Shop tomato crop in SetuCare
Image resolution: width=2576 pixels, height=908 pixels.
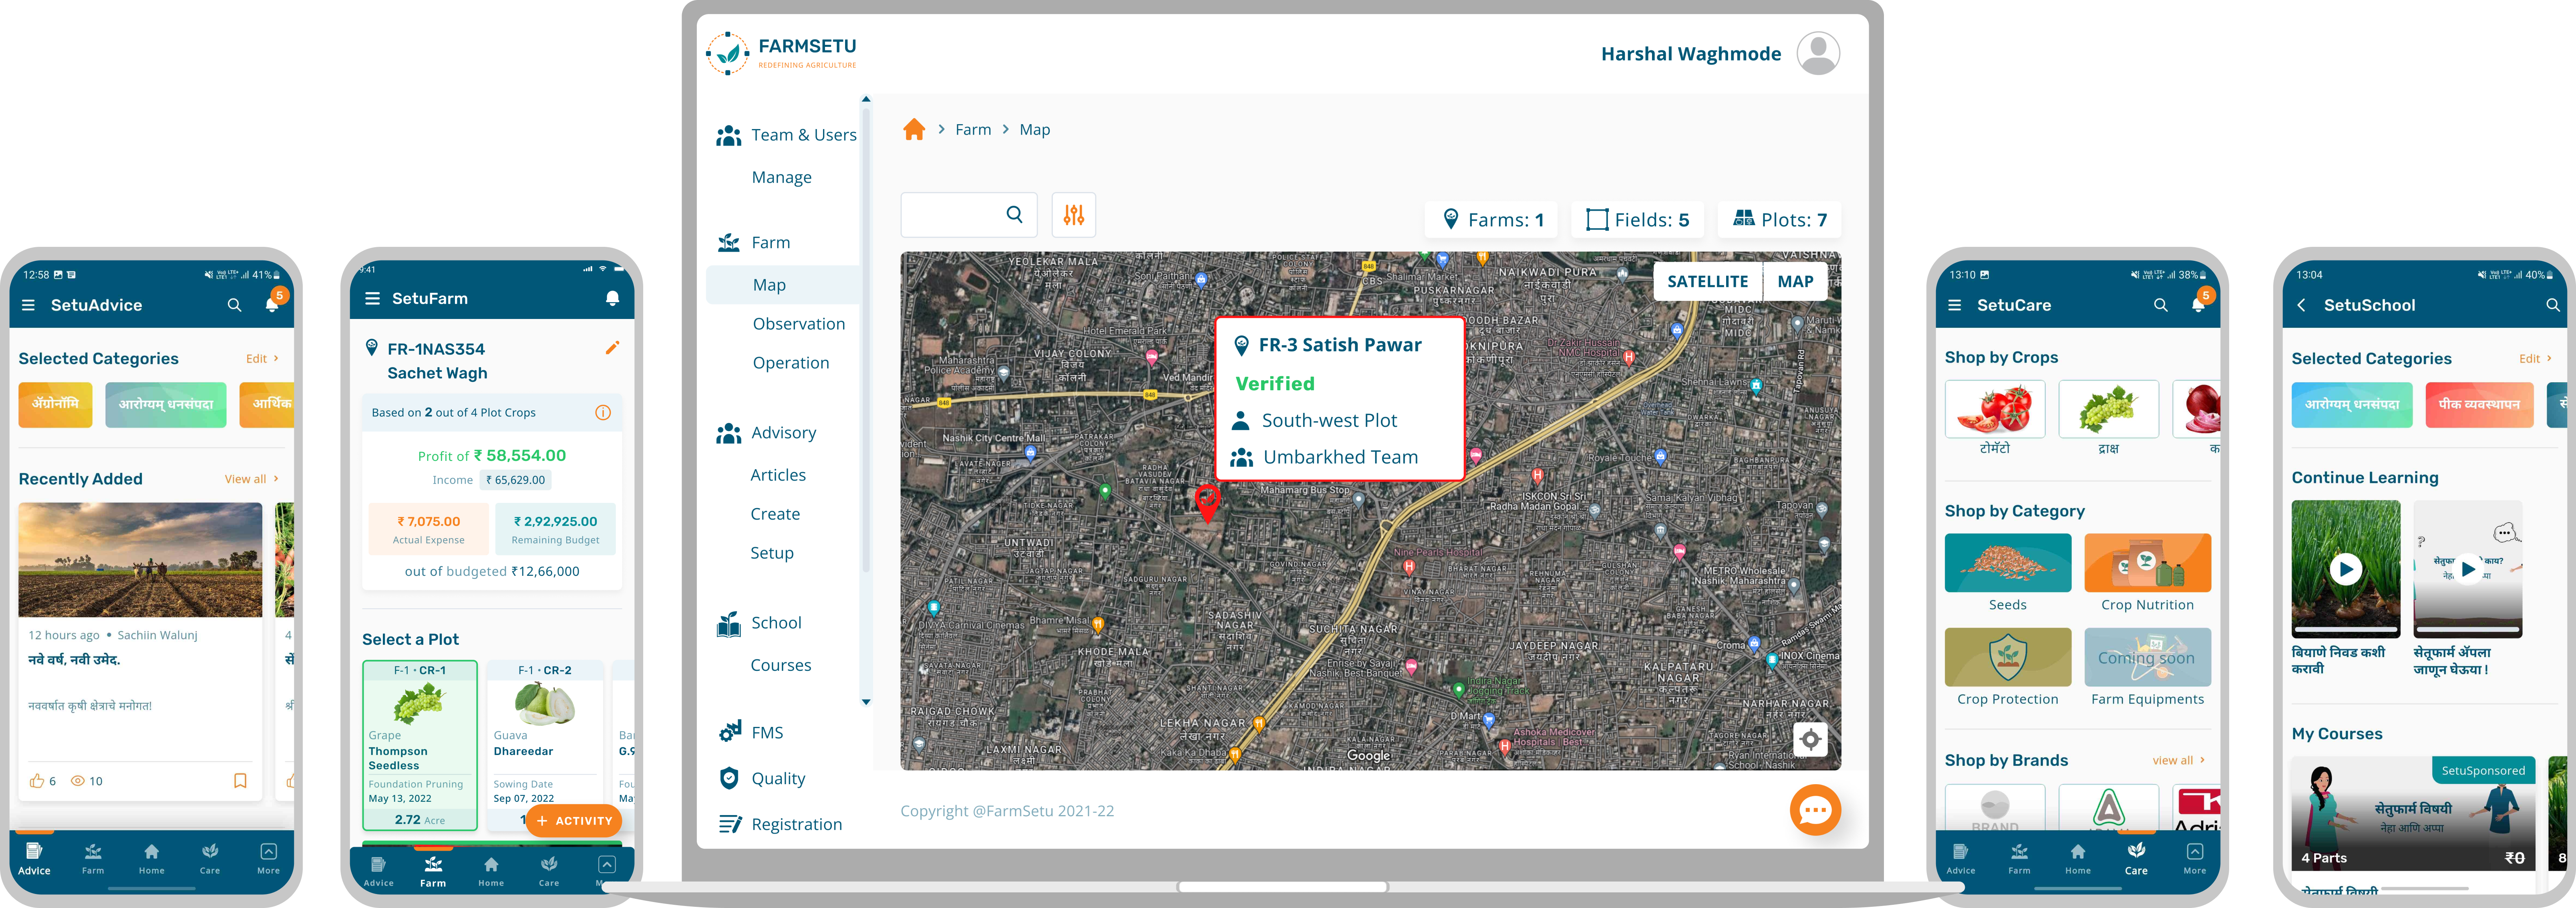[1995, 418]
